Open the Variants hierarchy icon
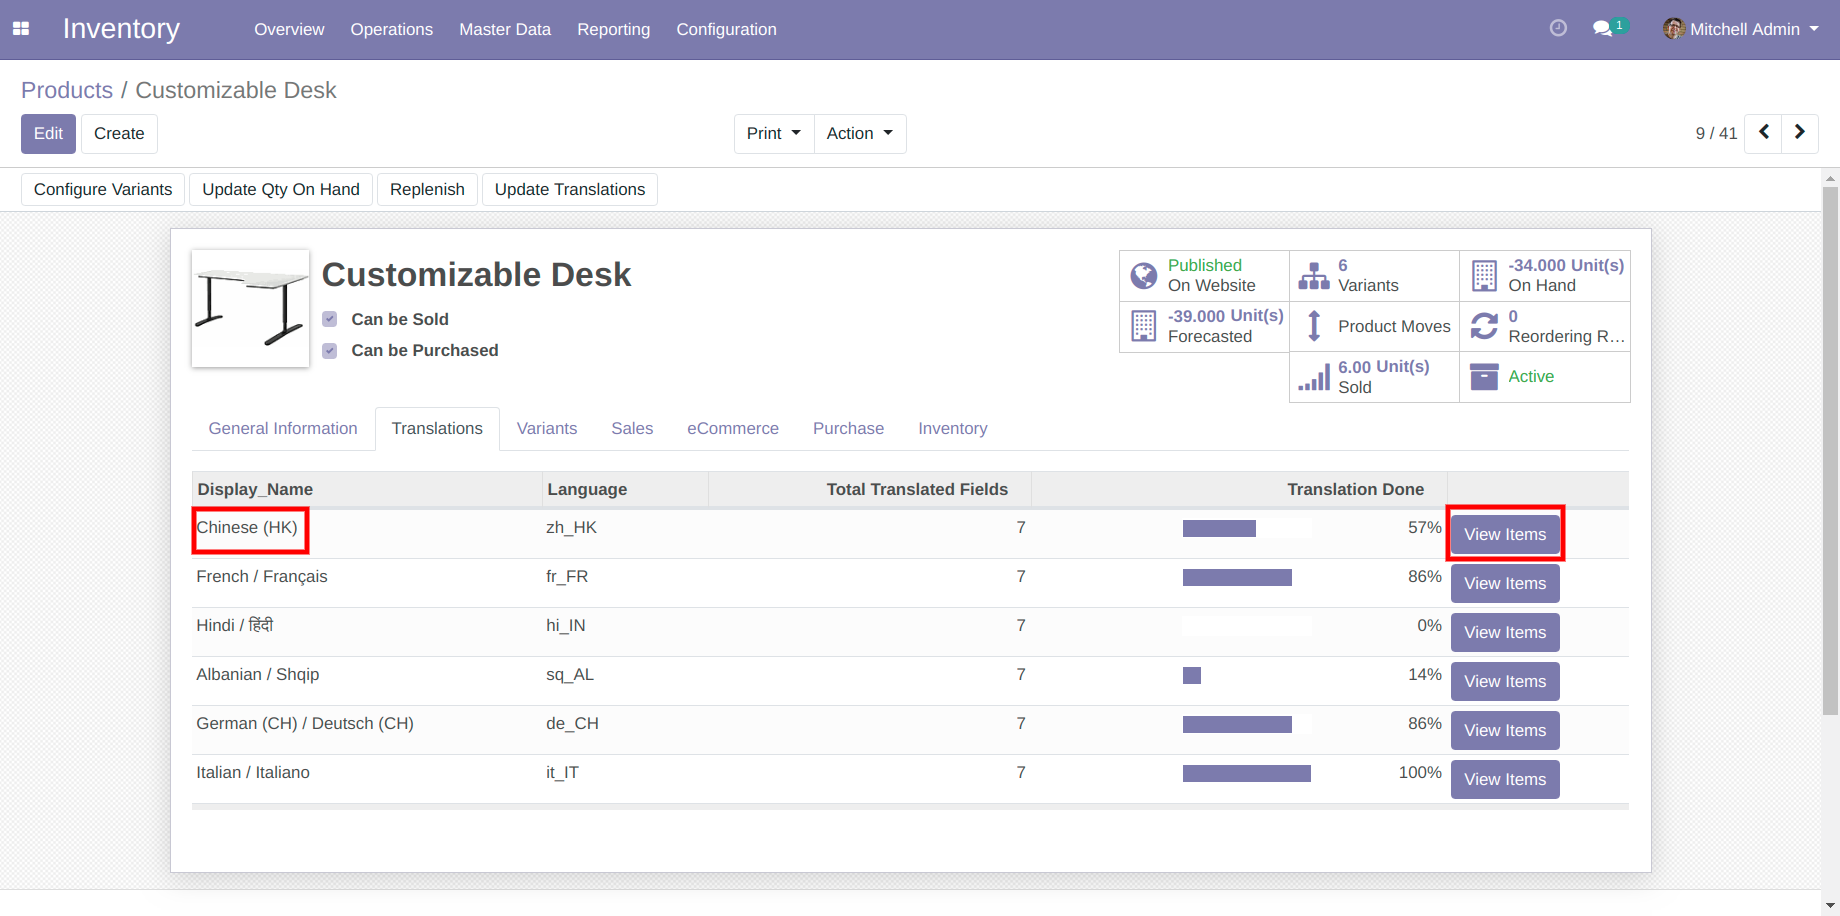This screenshot has height=916, width=1840. coord(1313,276)
